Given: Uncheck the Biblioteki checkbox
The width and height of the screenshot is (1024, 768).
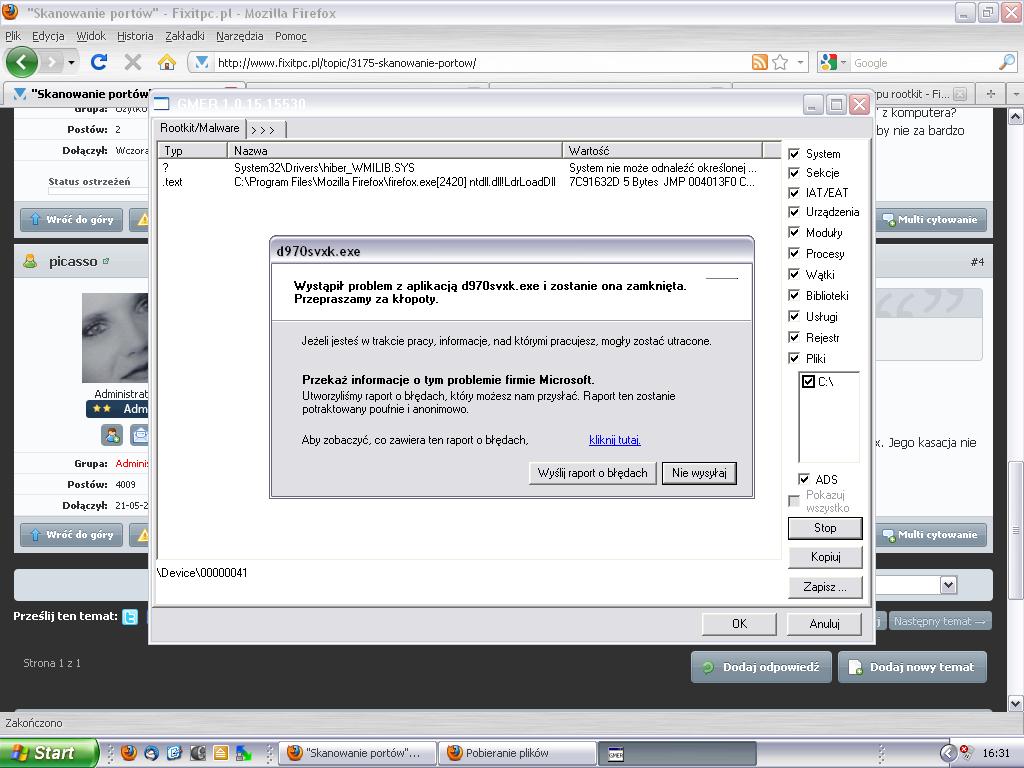Looking at the screenshot, I should click(x=794, y=295).
